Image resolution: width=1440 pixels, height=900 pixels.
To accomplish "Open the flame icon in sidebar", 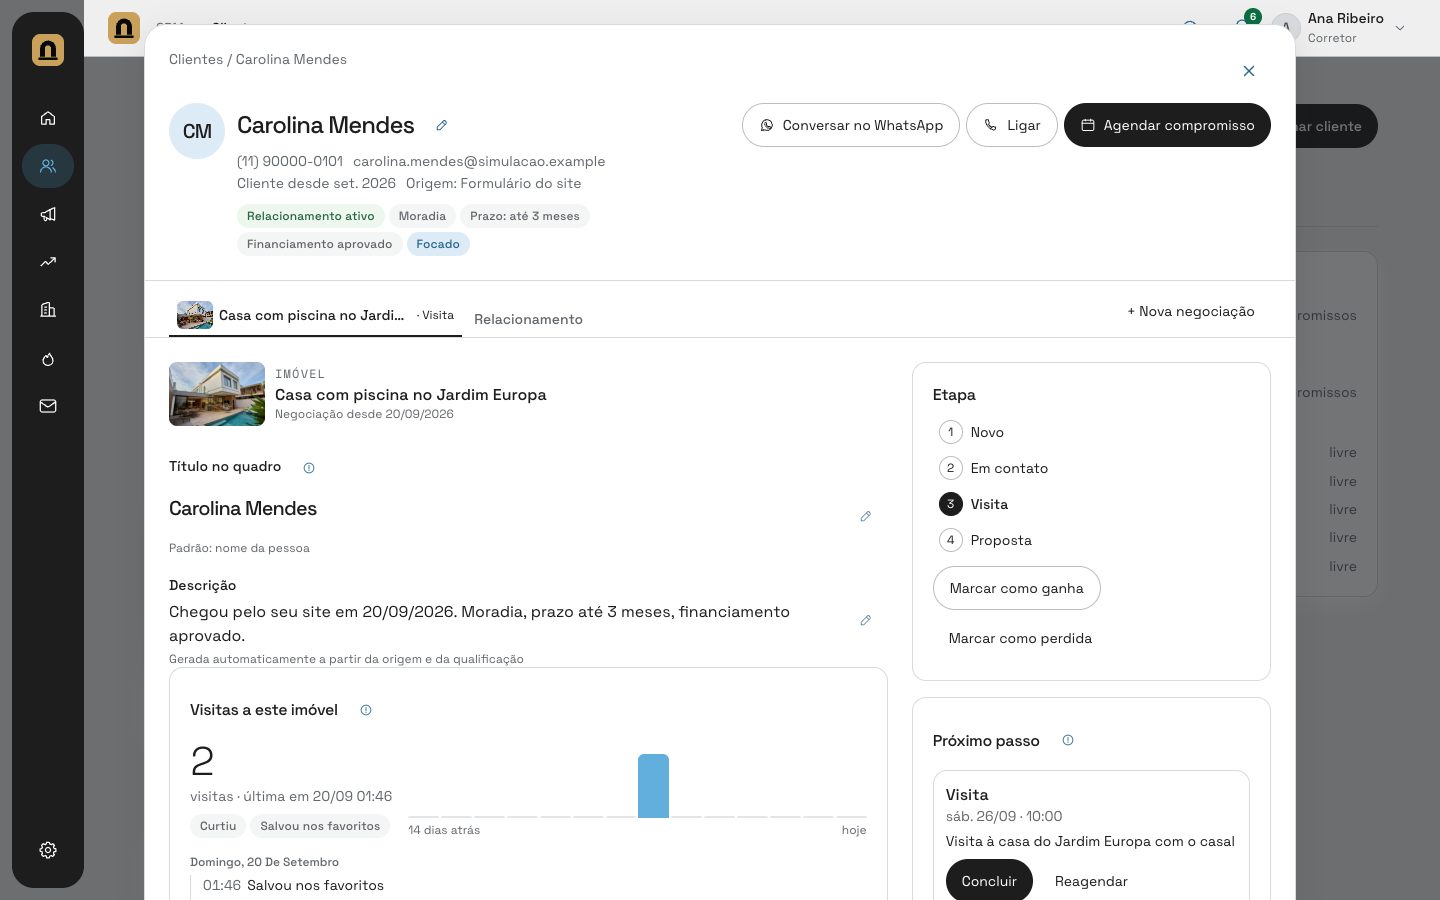I will 48,359.
